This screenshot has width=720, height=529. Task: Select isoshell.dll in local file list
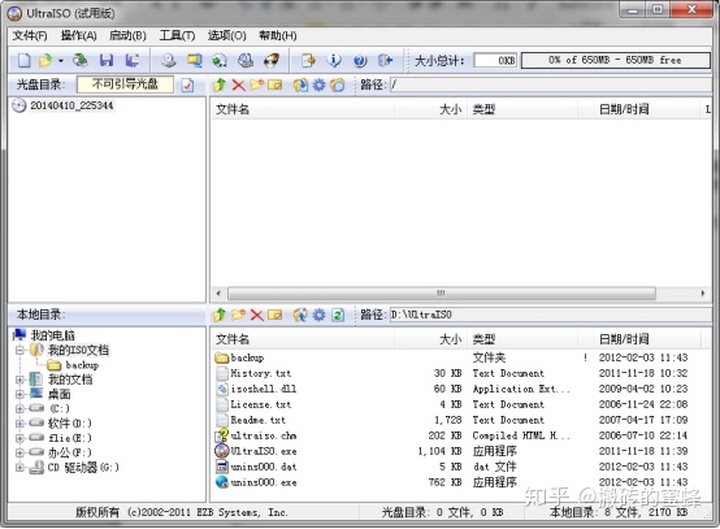(x=264, y=389)
